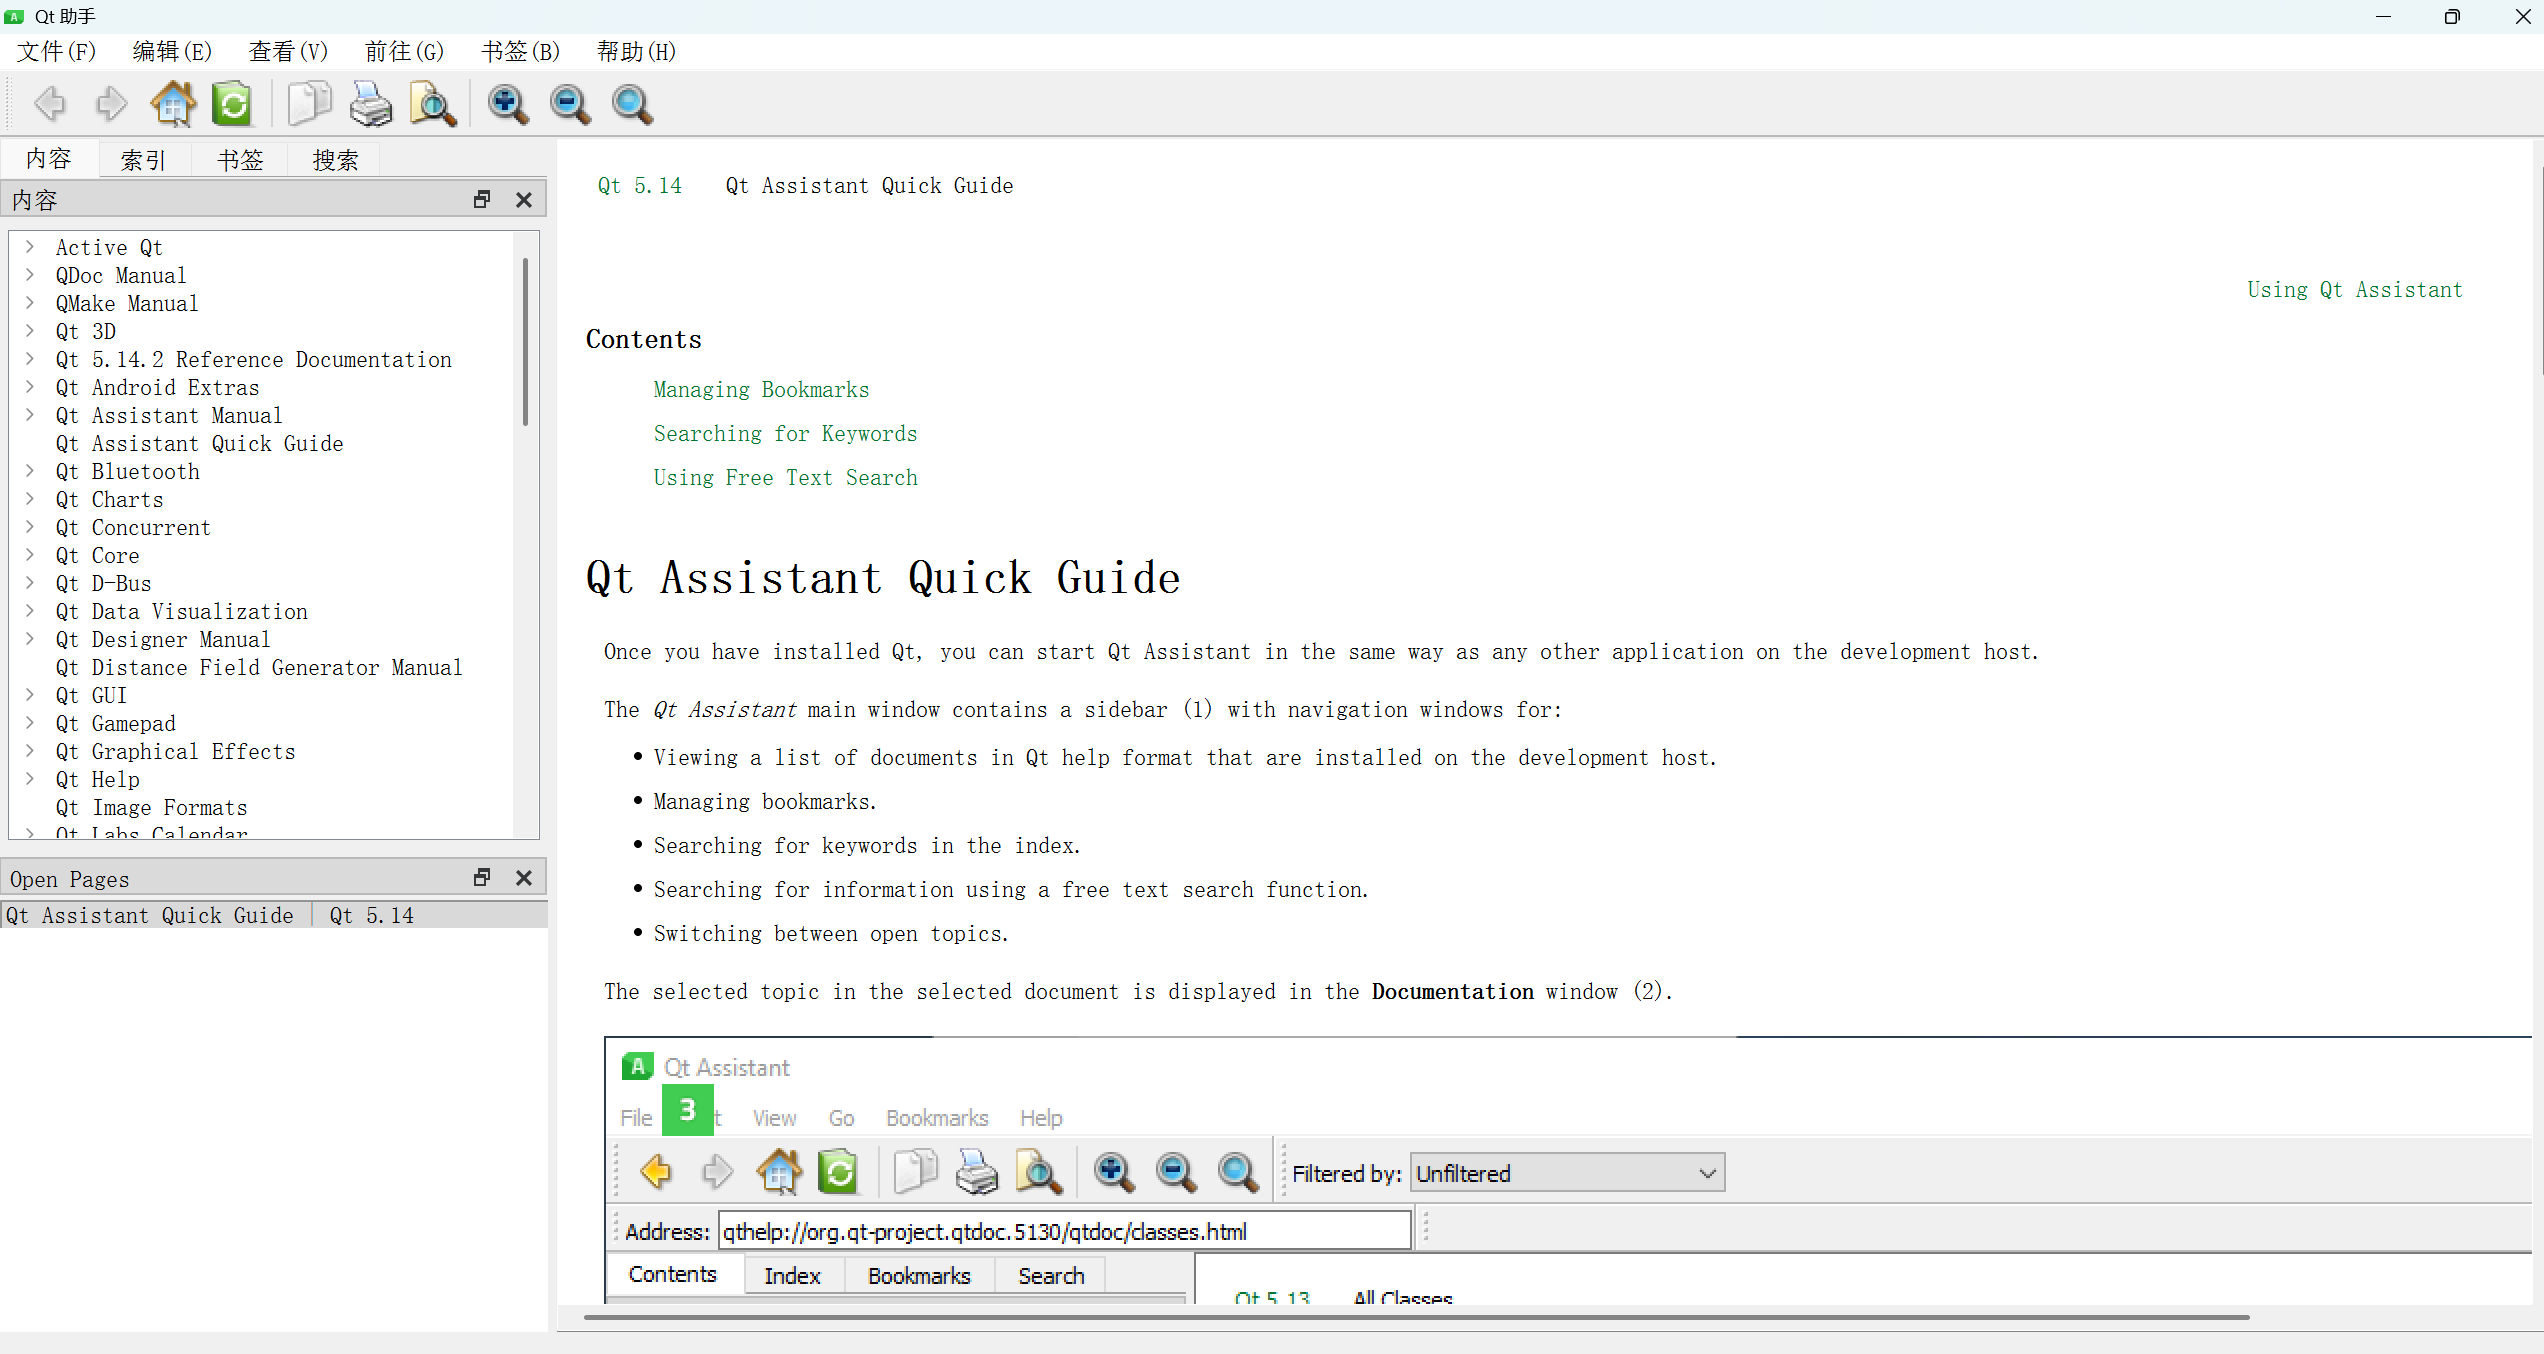Click the green Sync with contents icon
Screen dimensions: 2544x1354
[233, 104]
